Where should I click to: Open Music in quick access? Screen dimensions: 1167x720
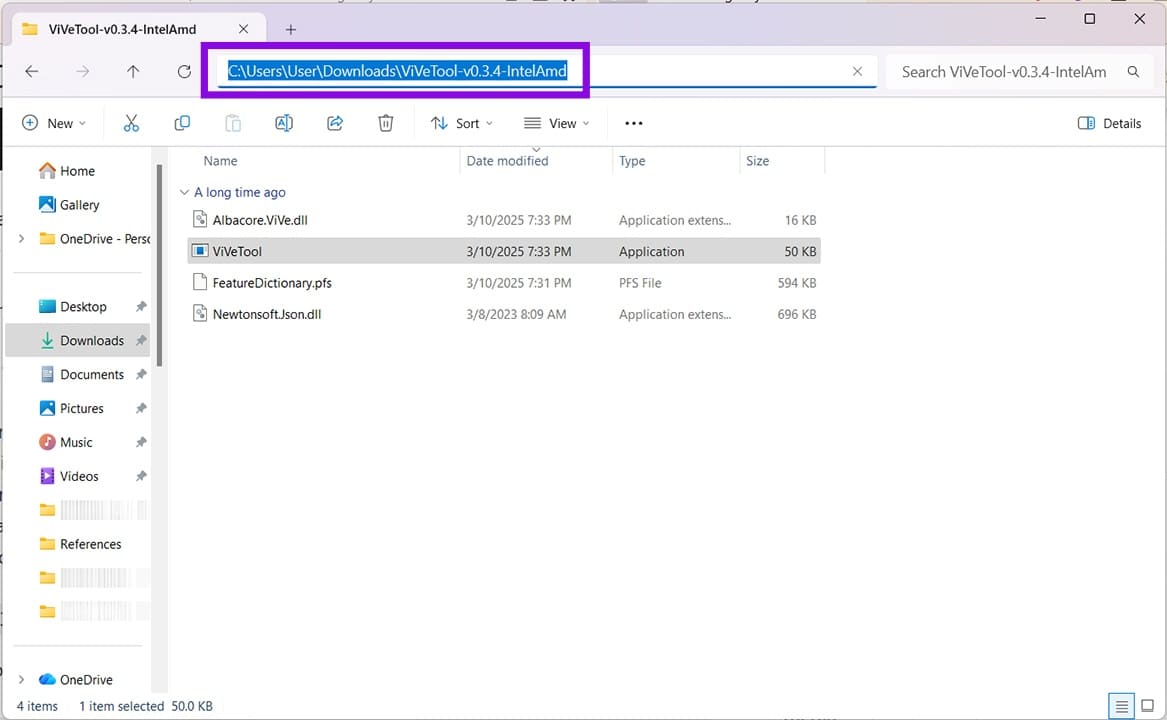(76, 442)
